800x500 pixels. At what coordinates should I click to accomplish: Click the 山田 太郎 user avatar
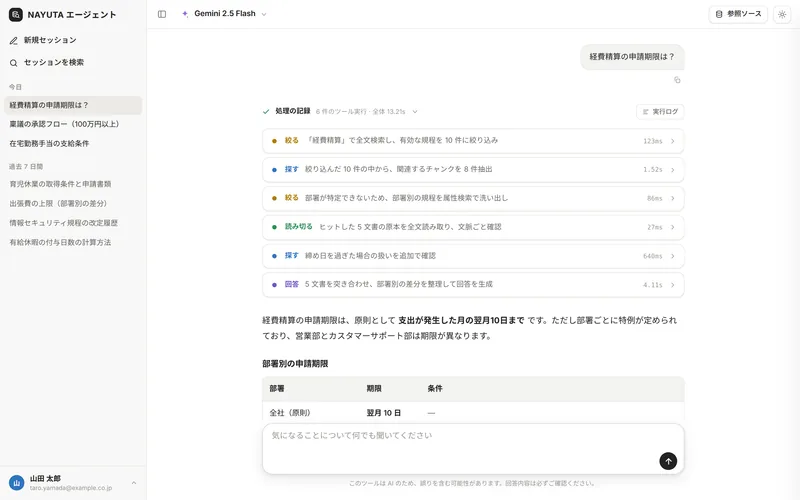point(17,483)
